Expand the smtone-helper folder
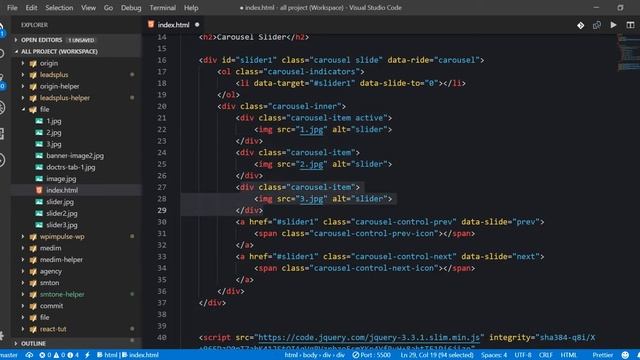Viewport: 640px width, 360px height. pos(62,294)
